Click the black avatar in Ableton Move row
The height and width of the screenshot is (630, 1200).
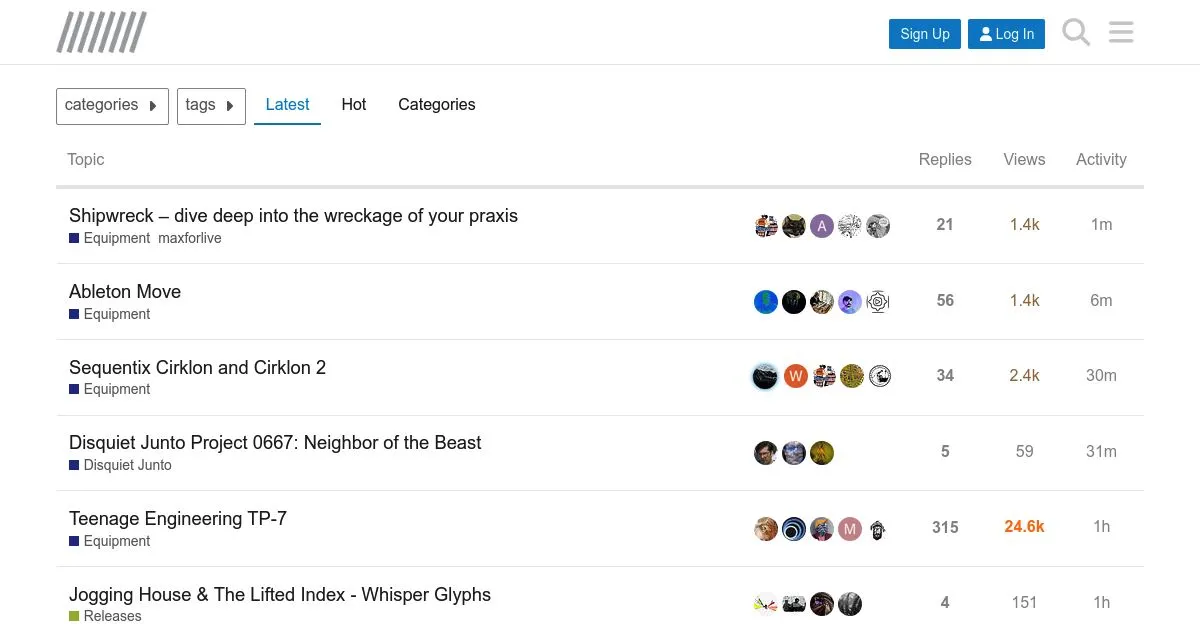794,302
